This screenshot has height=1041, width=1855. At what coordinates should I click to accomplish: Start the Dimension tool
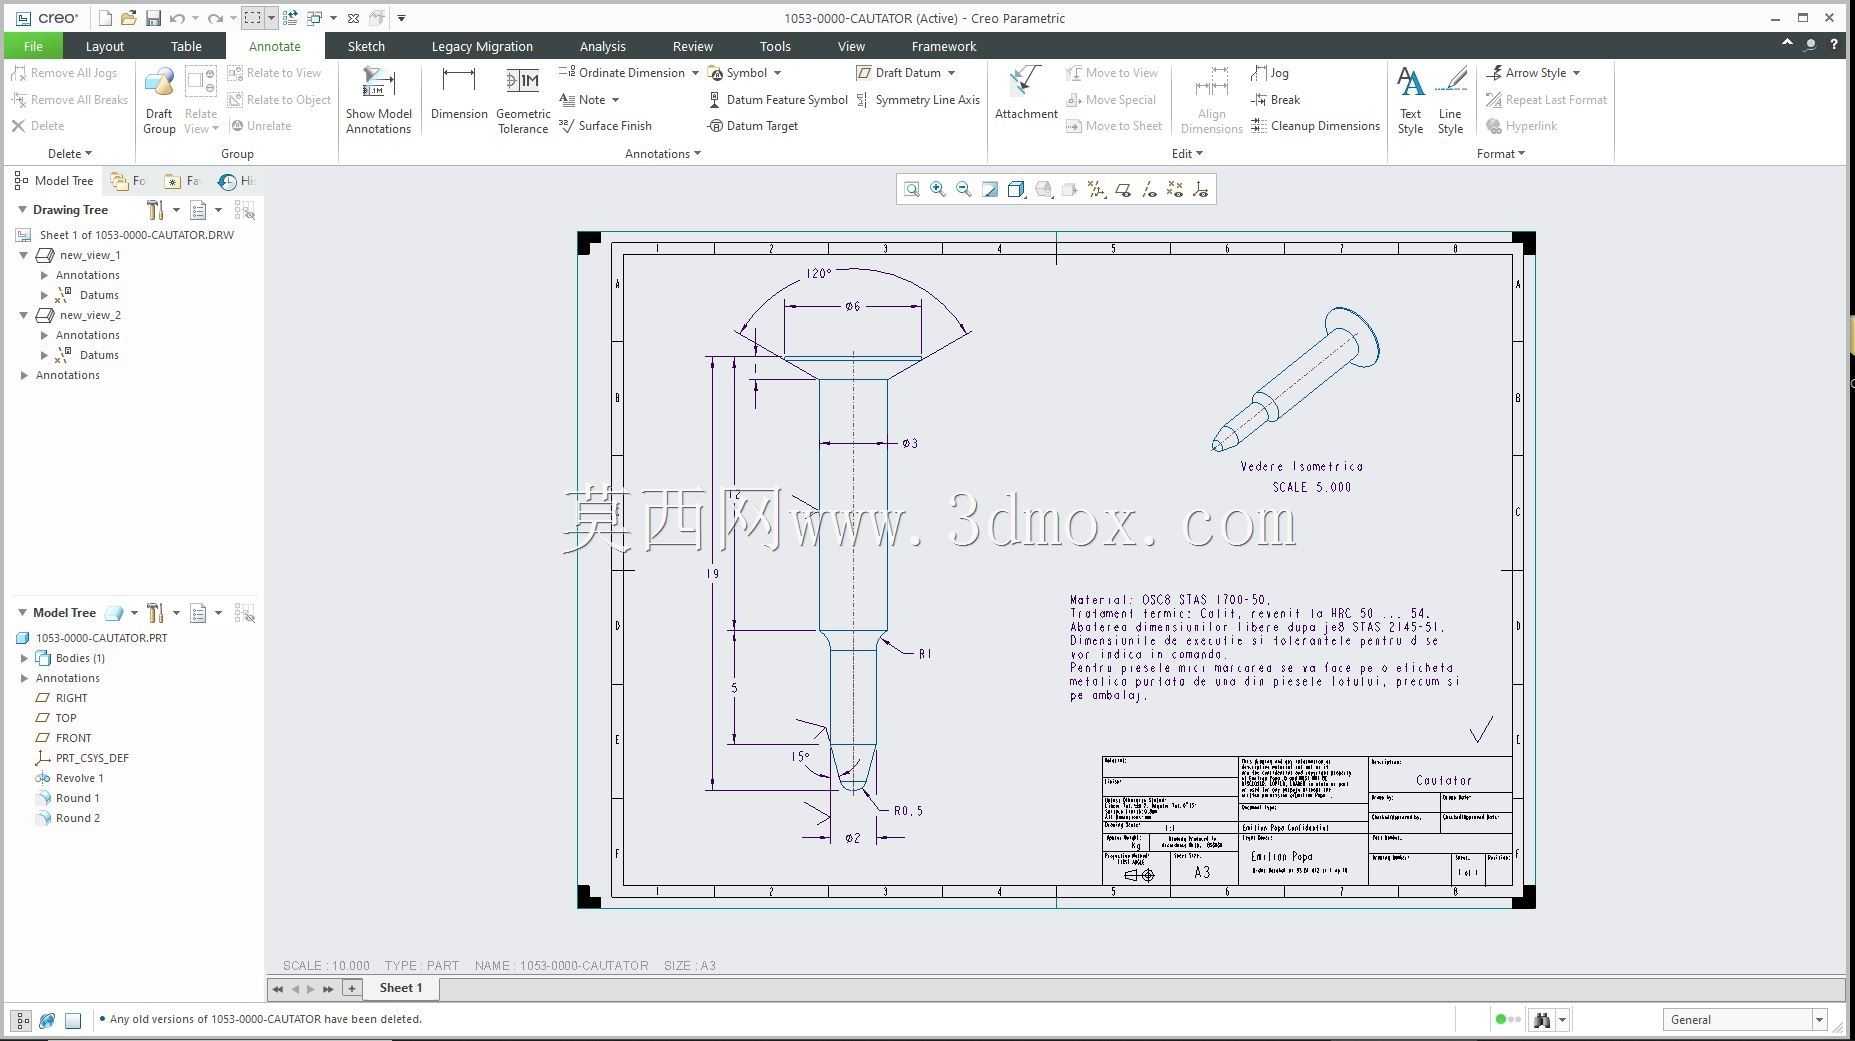point(459,95)
